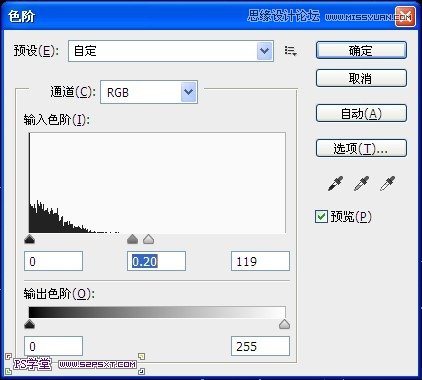
Task: Click the input white point slider
Action: (148, 239)
